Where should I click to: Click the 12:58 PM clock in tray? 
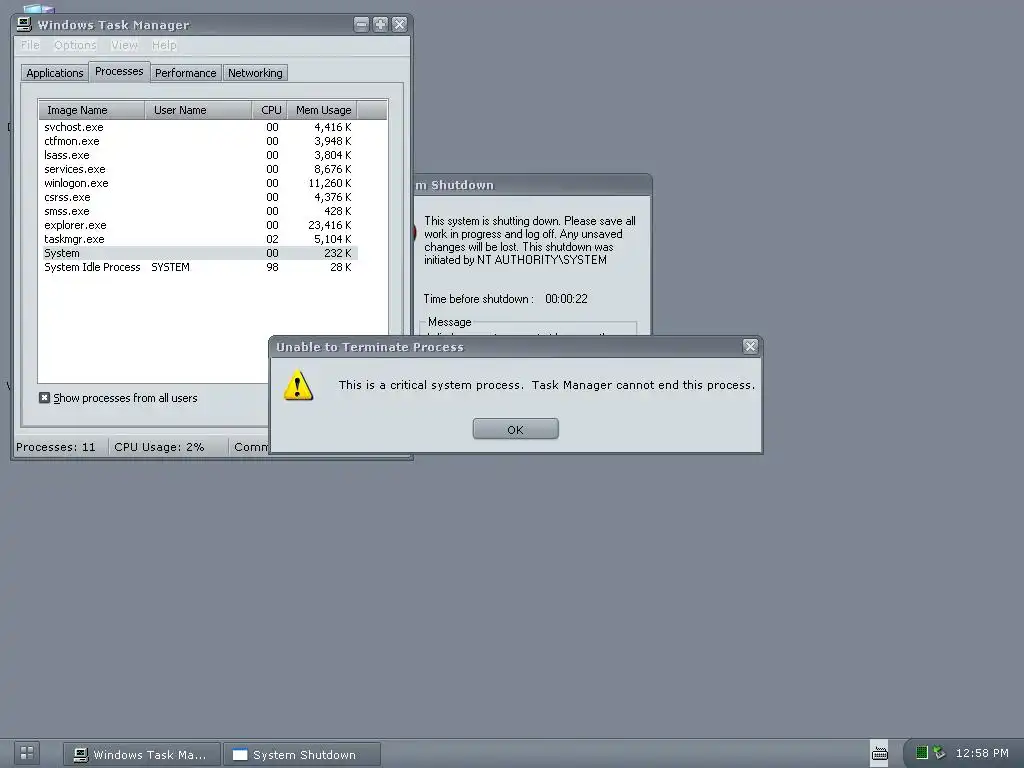click(x=982, y=753)
